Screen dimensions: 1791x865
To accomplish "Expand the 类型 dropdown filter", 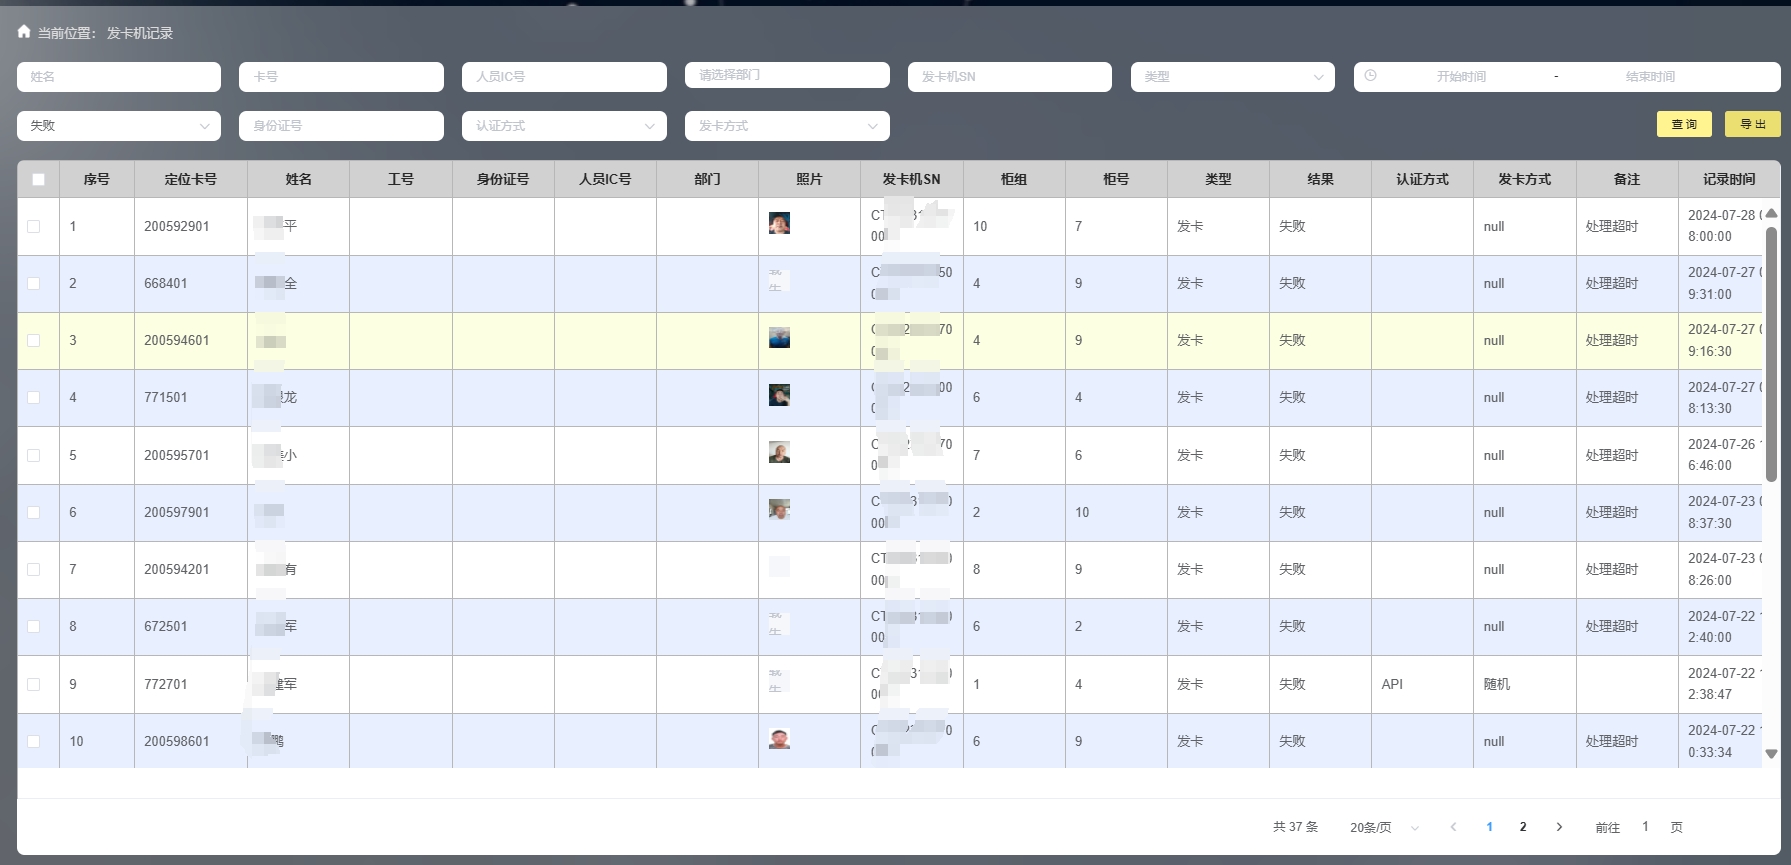I will click(1232, 77).
